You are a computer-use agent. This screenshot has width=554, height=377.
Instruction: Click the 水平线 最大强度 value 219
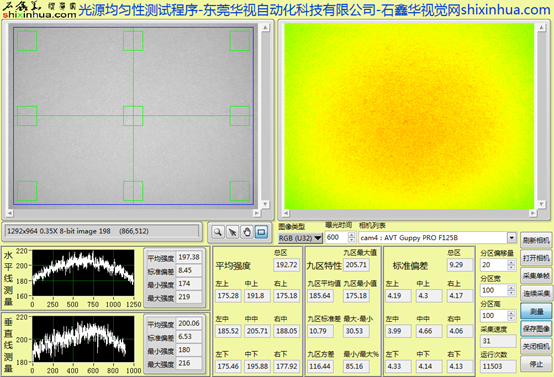coord(189,297)
